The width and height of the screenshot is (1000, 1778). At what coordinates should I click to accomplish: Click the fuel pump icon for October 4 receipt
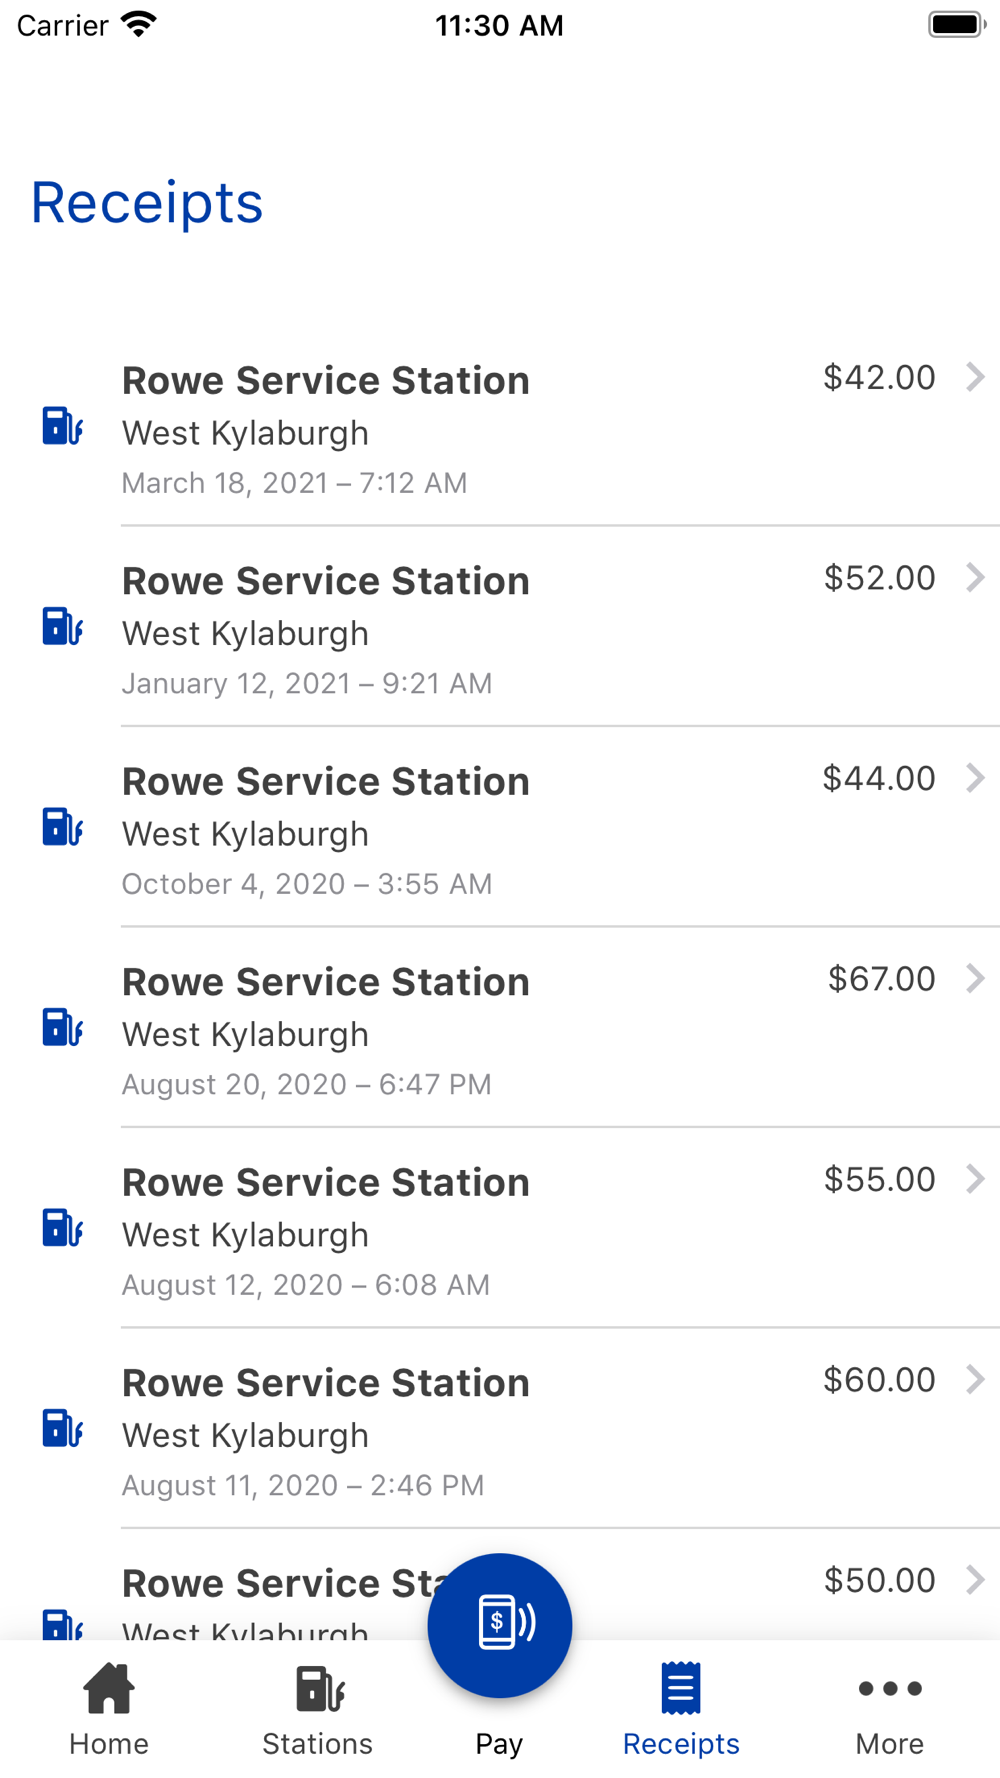(62, 827)
